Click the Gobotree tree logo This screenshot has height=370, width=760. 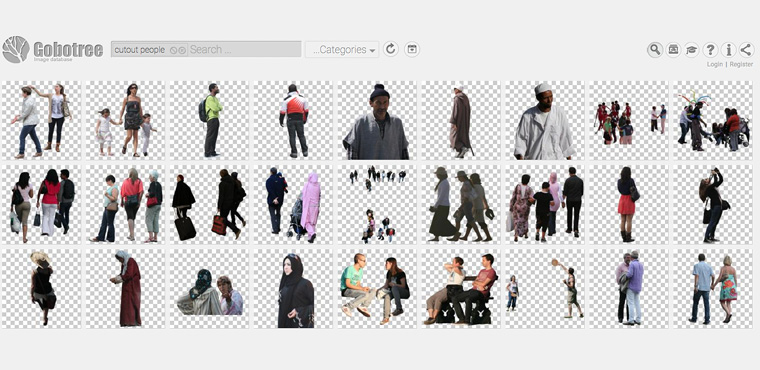click(x=16, y=49)
